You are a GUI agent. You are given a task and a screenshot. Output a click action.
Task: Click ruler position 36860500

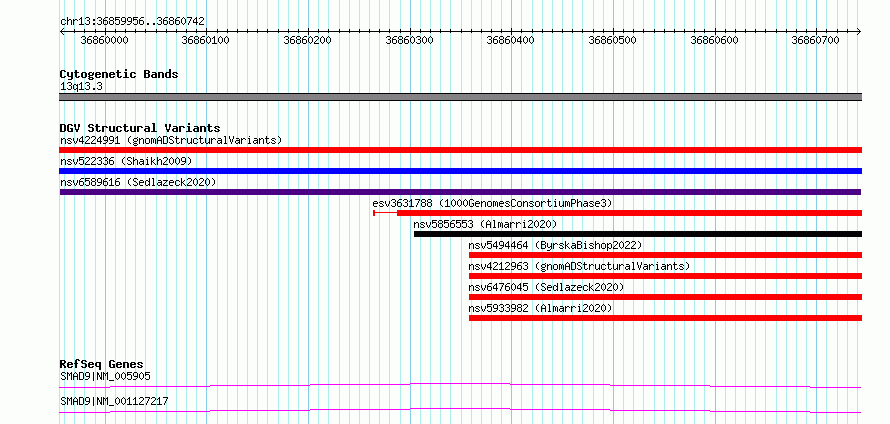pyautogui.click(x=612, y=40)
